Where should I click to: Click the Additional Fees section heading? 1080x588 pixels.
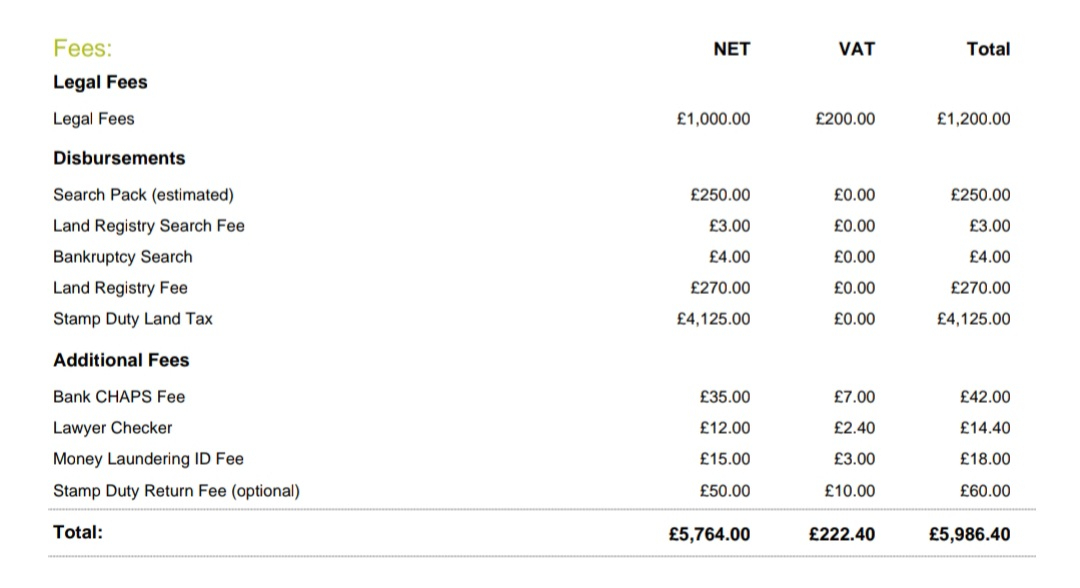(x=121, y=360)
